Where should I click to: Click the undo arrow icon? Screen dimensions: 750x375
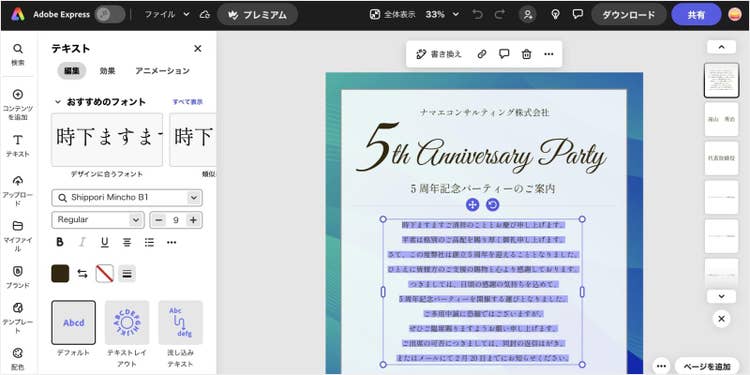pyautogui.click(x=477, y=14)
